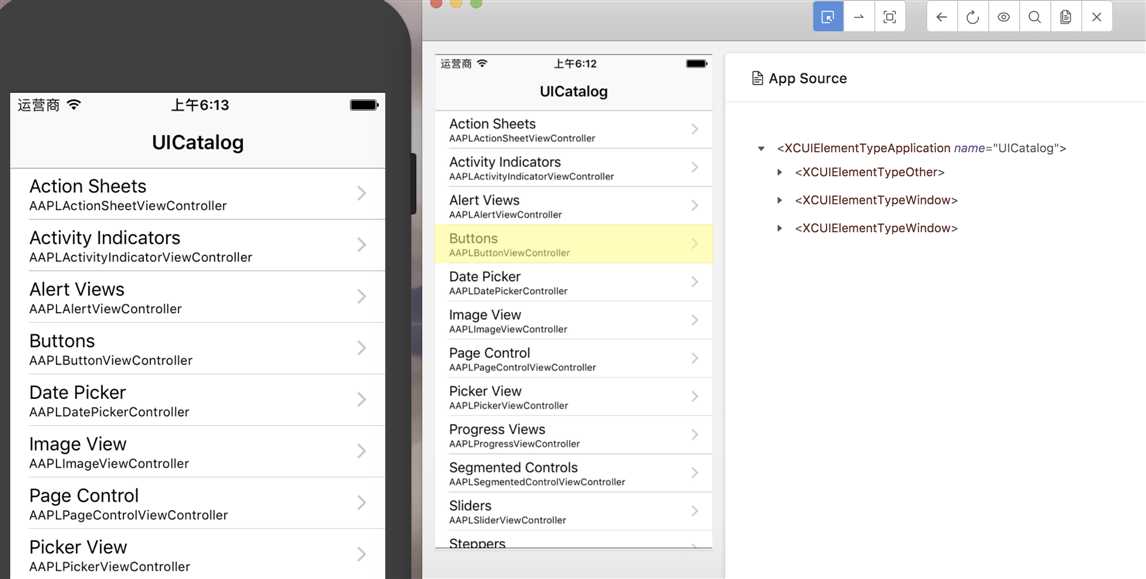This screenshot has height=579, width=1146.
Task: Expand the first XCUIElementTypeWindow node
Action: coord(780,200)
